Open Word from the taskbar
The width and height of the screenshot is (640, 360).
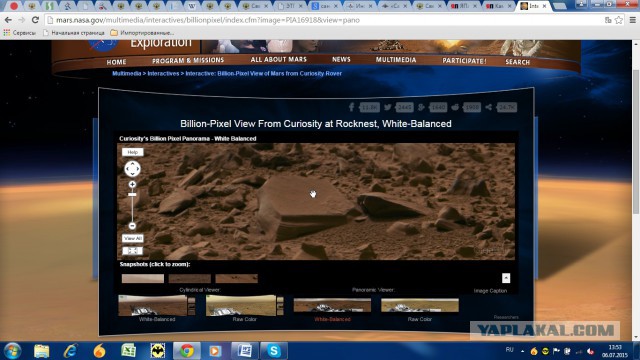click(245, 351)
